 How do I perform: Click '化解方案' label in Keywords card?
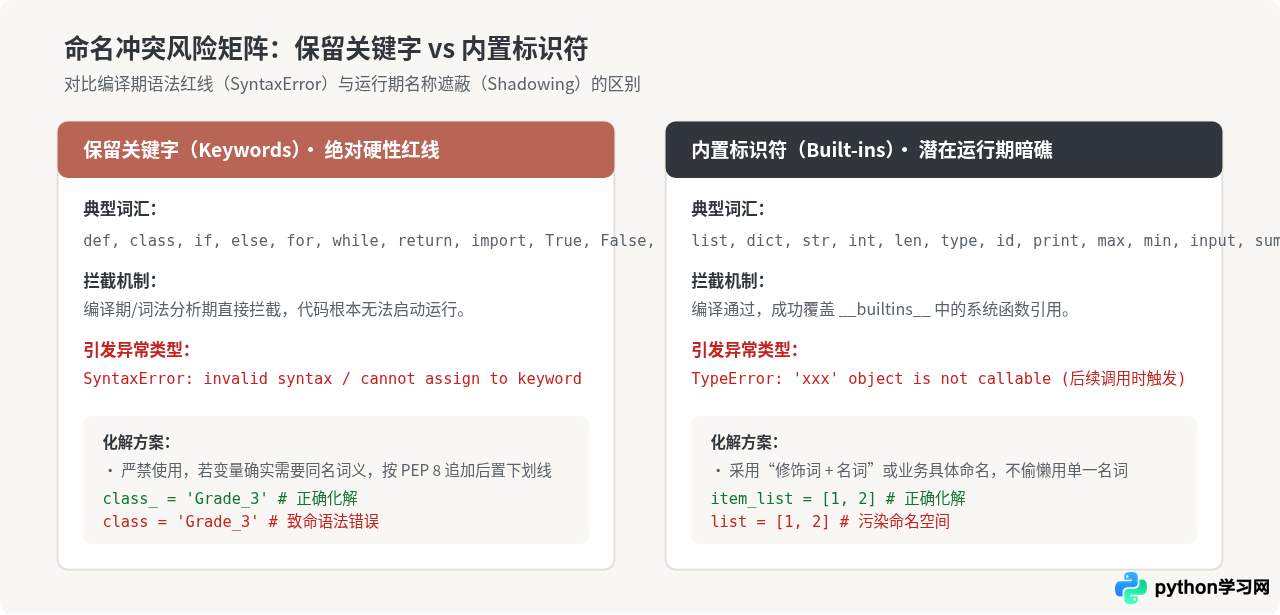click(137, 442)
